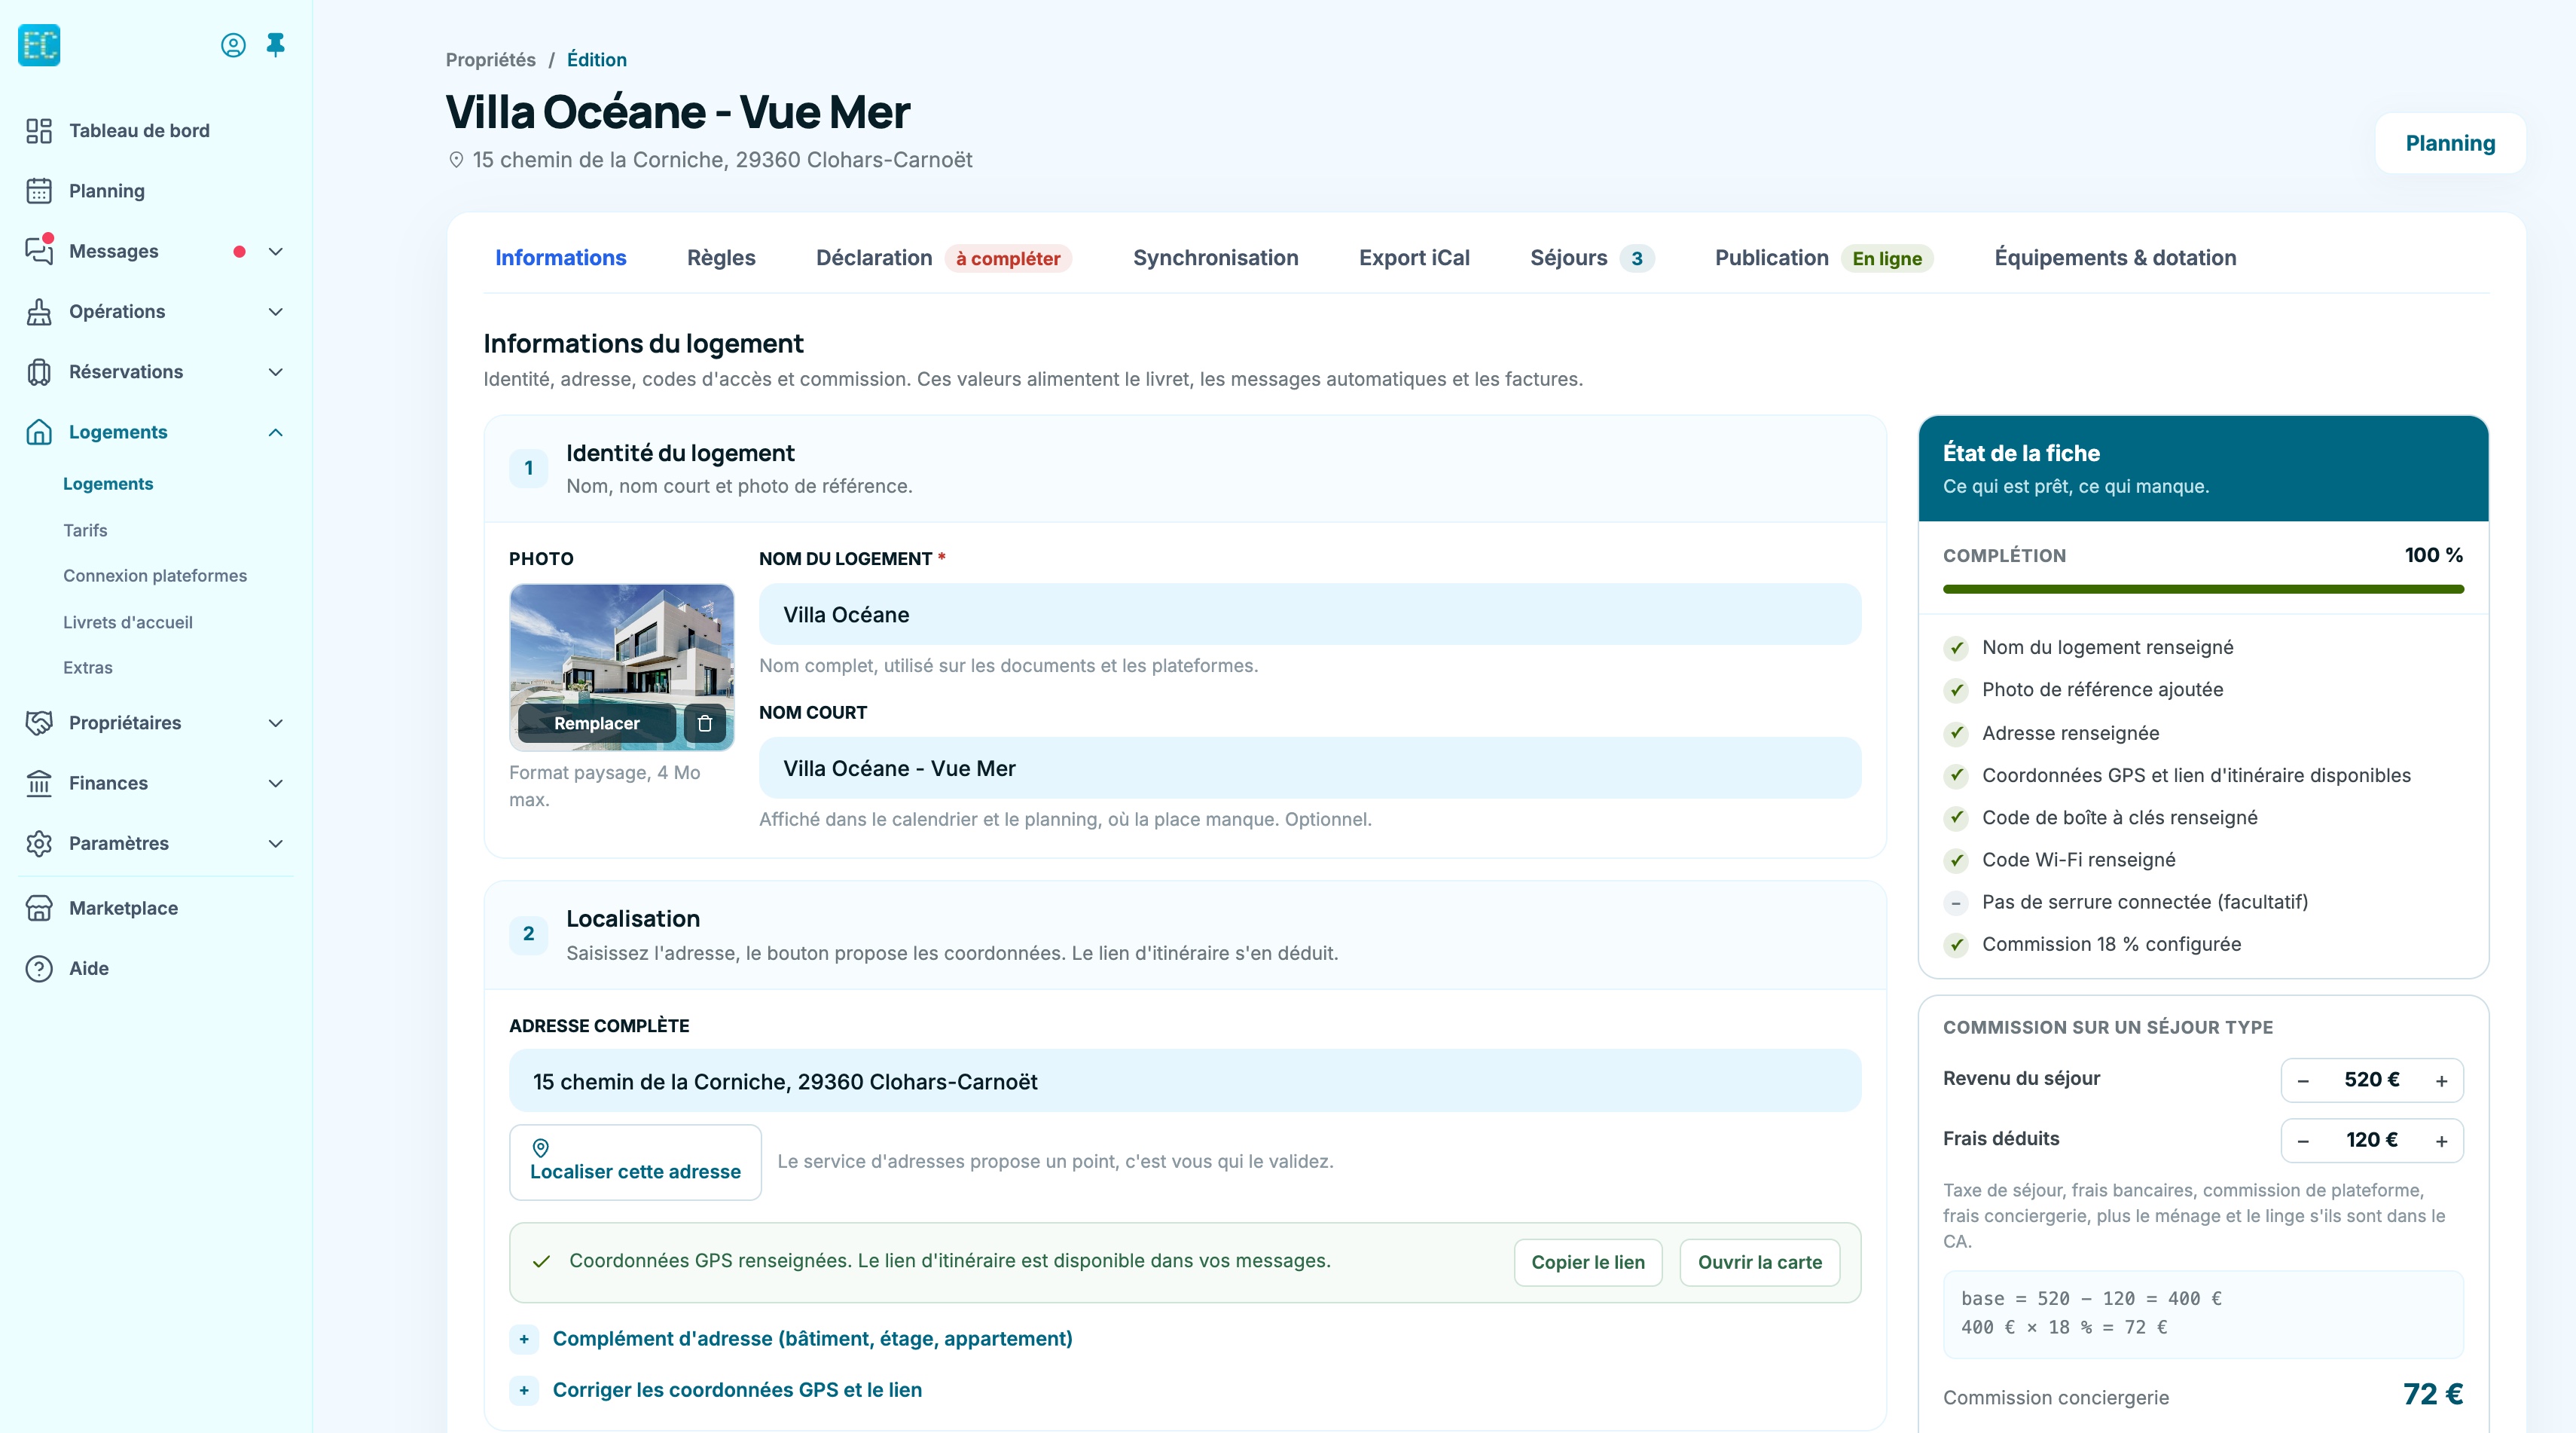Click the Planning calendar icon in sidebar

tap(39, 191)
